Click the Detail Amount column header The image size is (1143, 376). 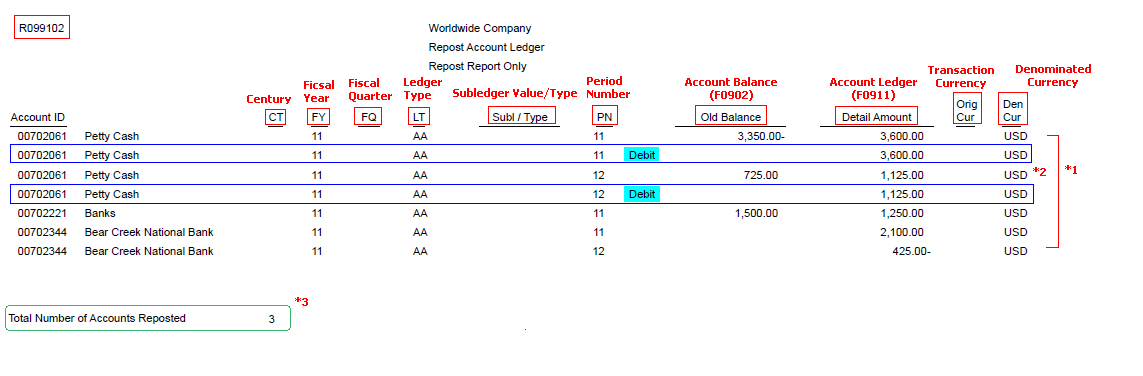click(x=876, y=117)
